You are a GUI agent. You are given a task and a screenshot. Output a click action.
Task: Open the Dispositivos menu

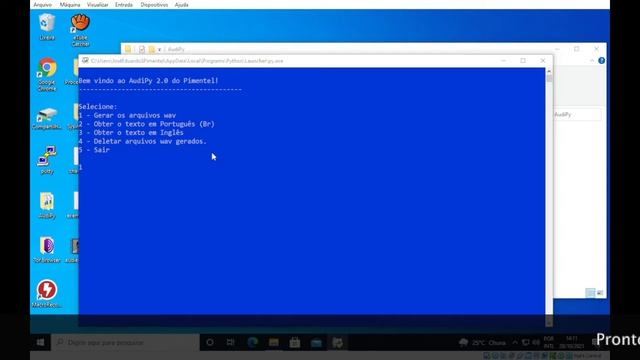point(154,5)
